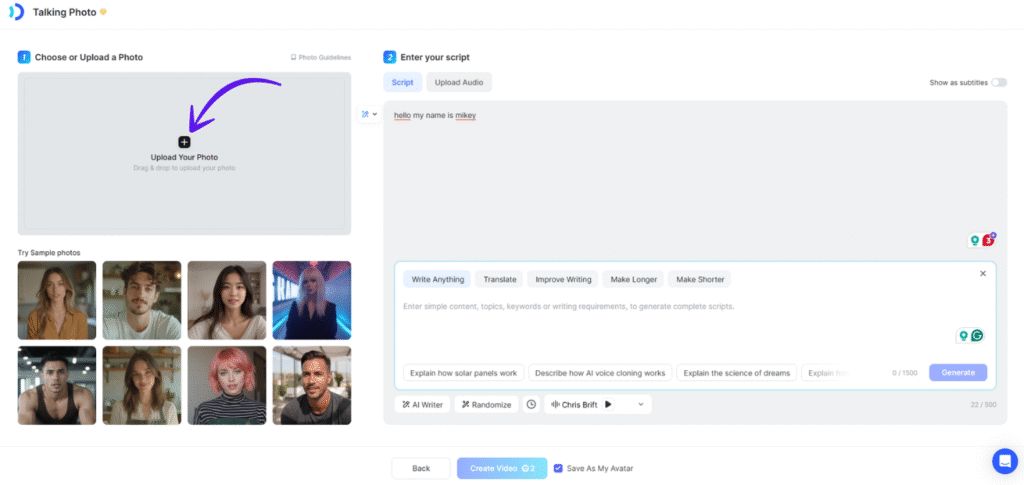Click the clock icon to add a pause
Screen dimensions: 1024x485
pyautogui.click(x=532, y=405)
